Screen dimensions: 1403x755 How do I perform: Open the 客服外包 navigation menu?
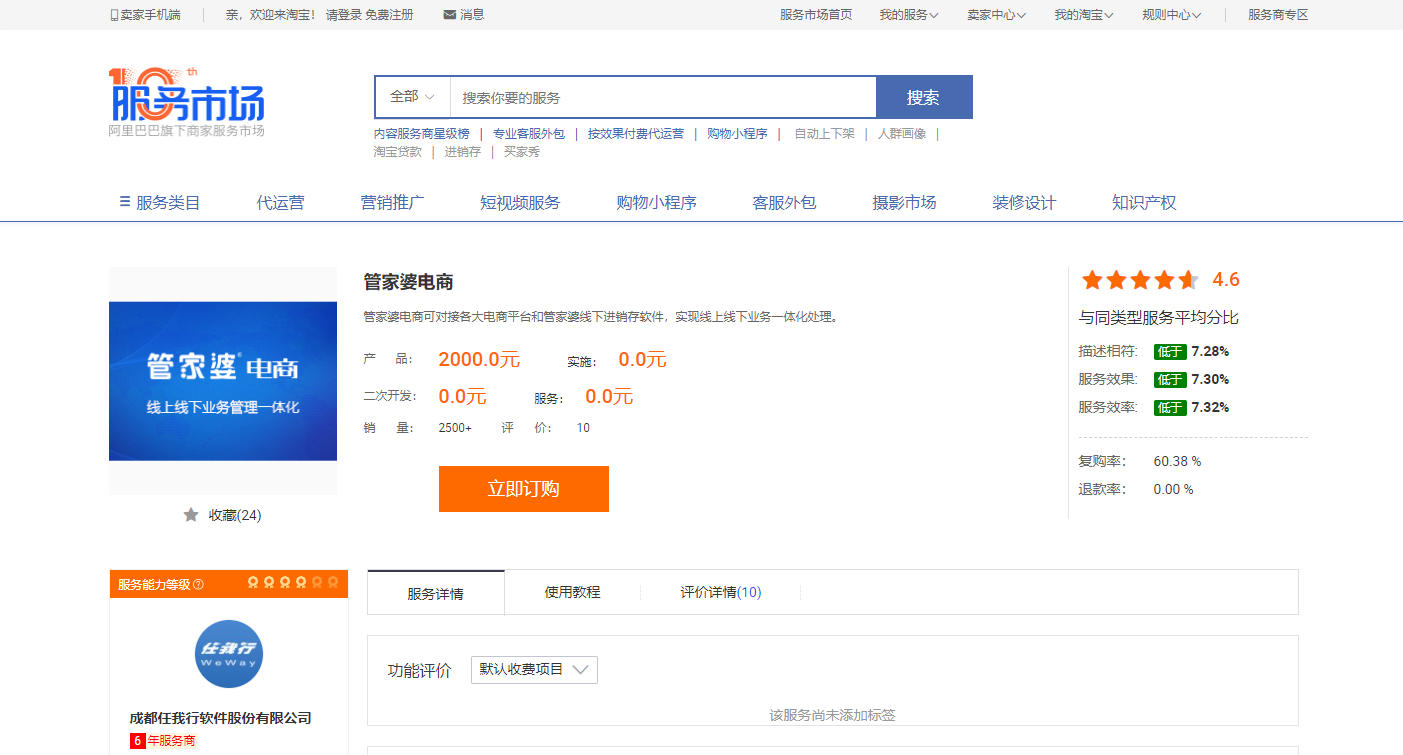click(784, 203)
